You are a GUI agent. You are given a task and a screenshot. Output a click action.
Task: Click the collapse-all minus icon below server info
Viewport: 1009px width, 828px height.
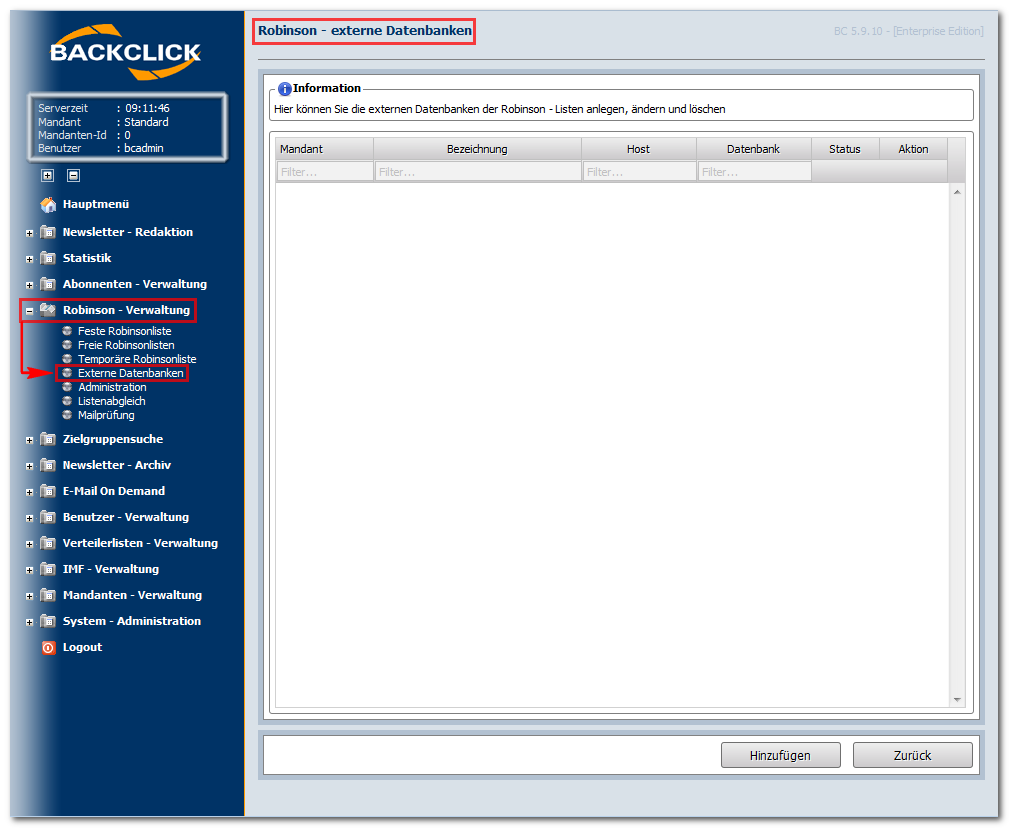(x=73, y=175)
